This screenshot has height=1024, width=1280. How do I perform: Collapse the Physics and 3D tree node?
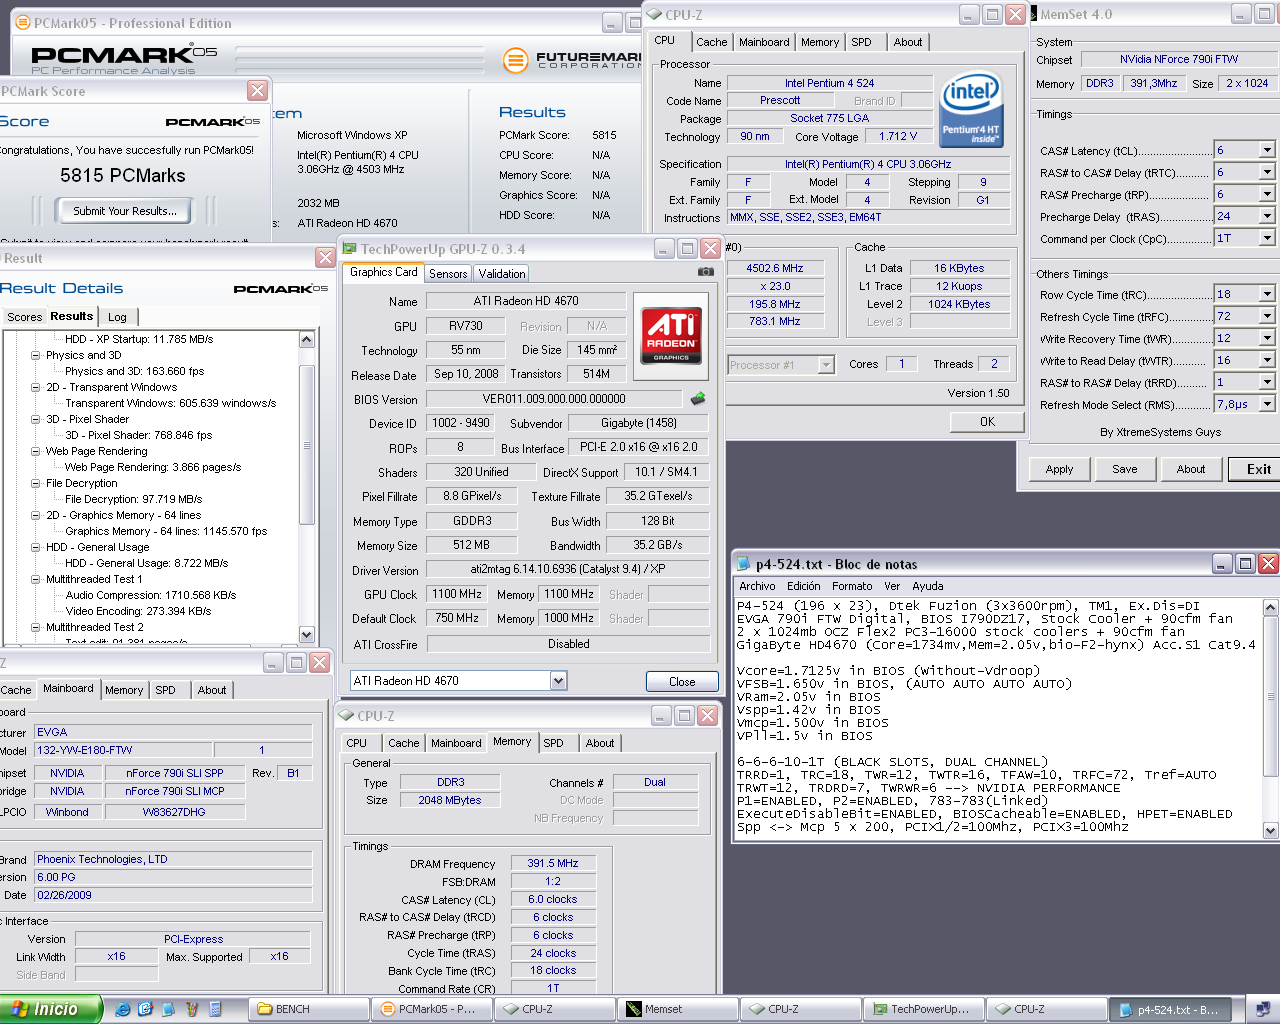tap(36, 355)
